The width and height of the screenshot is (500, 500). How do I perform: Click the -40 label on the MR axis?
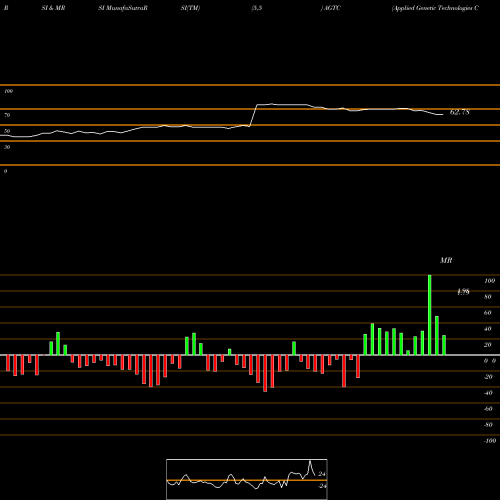pos(488,393)
